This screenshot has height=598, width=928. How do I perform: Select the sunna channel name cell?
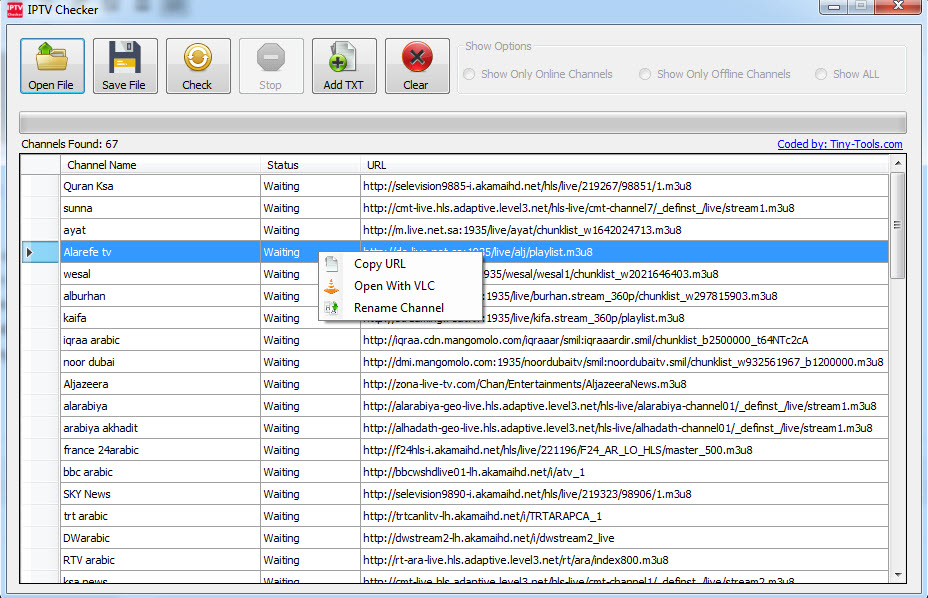[x=160, y=208]
